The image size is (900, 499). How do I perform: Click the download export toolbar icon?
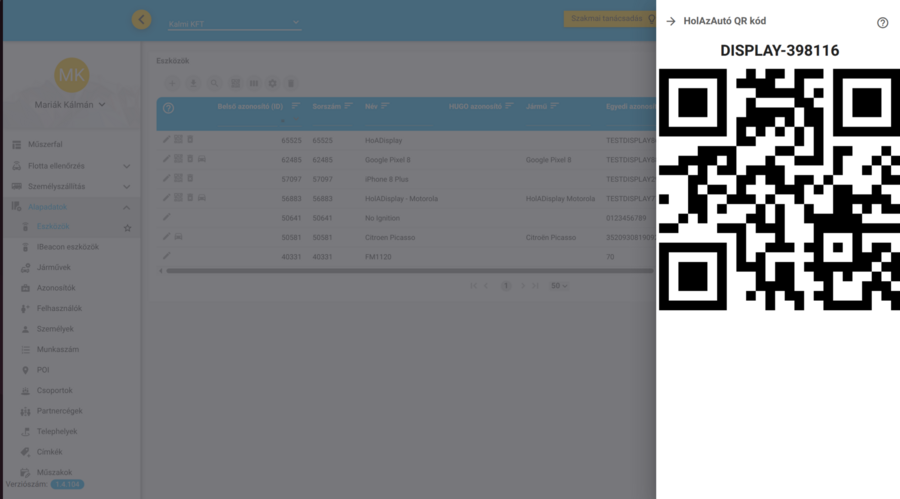[193, 83]
